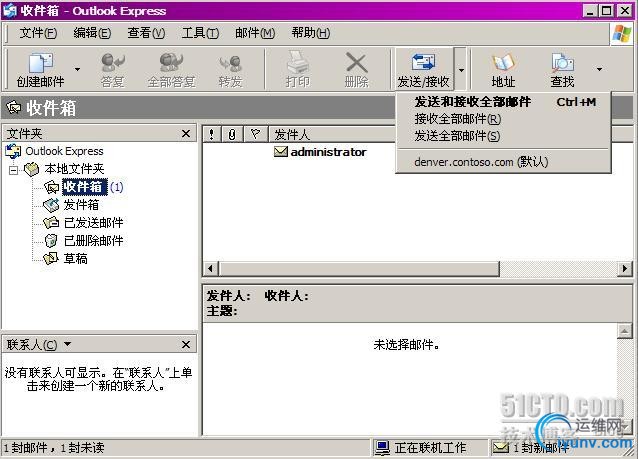Sort by priority column header

[x=212, y=134]
